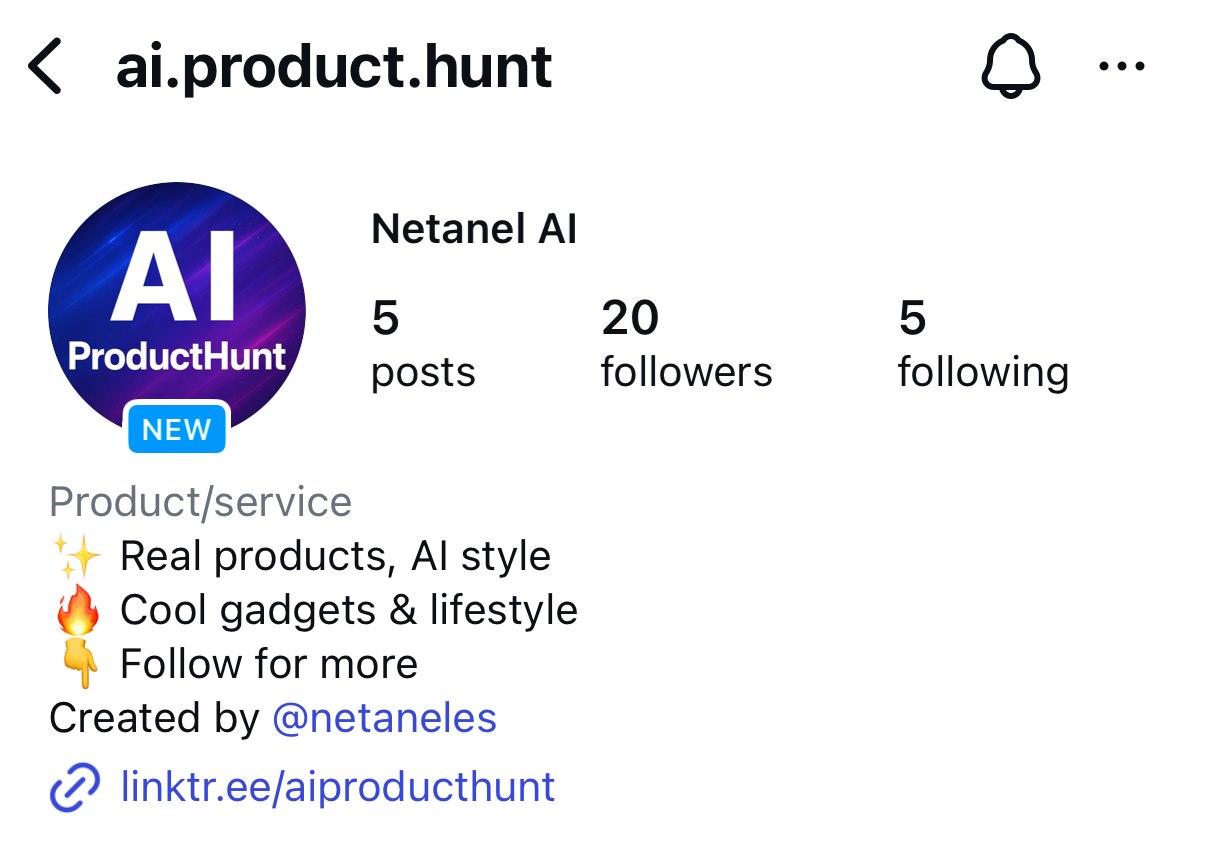Tap the pointing-down hand emoji

click(x=76, y=665)
